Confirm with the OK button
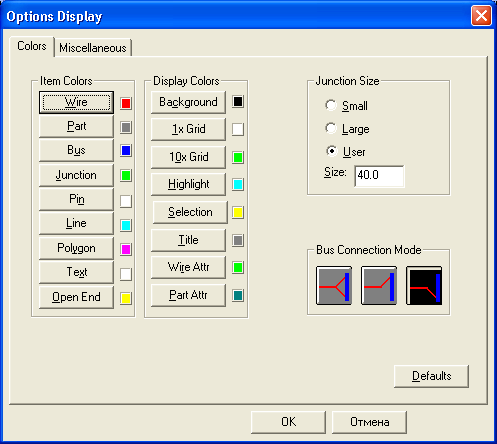497x444 pixels. click(x=288, y=422)
